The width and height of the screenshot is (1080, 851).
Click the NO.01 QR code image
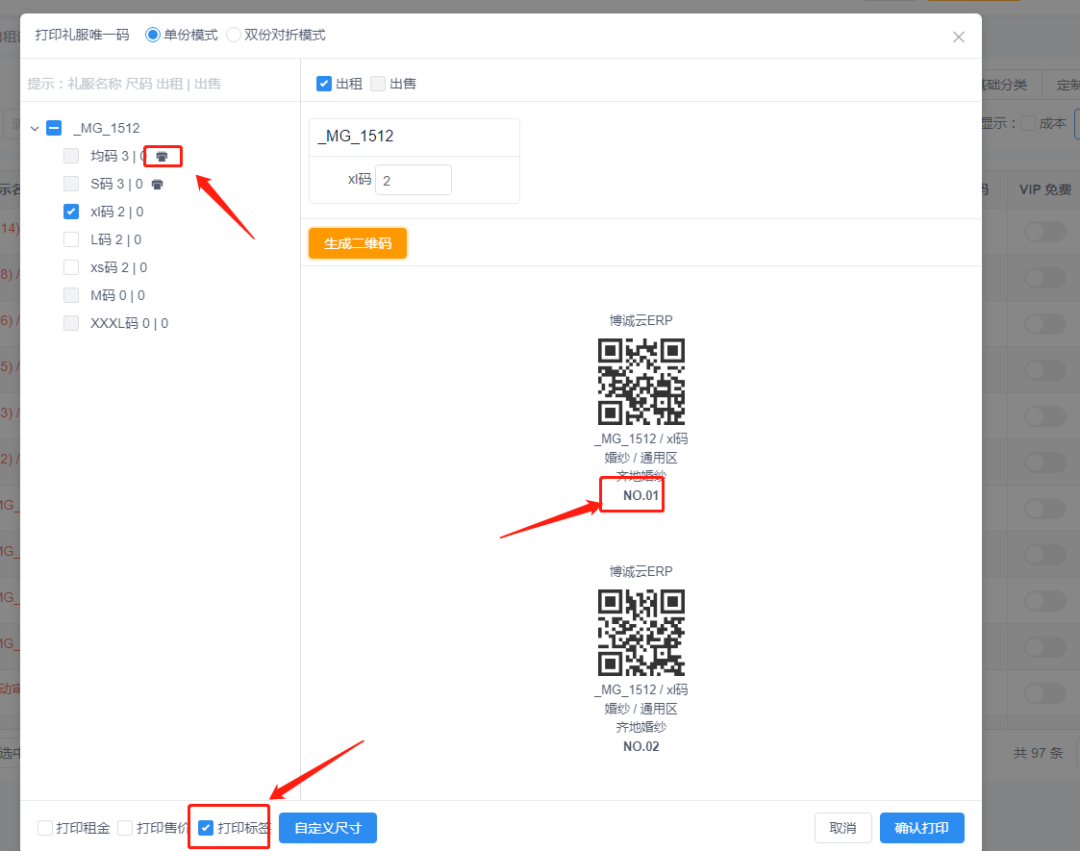click(641, 381)
